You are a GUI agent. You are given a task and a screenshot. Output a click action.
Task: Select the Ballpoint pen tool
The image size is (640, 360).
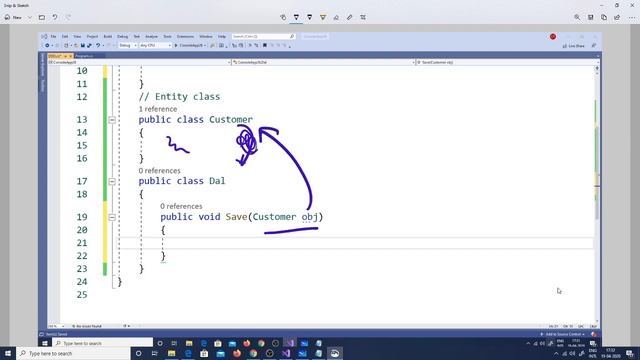[296, 18]
